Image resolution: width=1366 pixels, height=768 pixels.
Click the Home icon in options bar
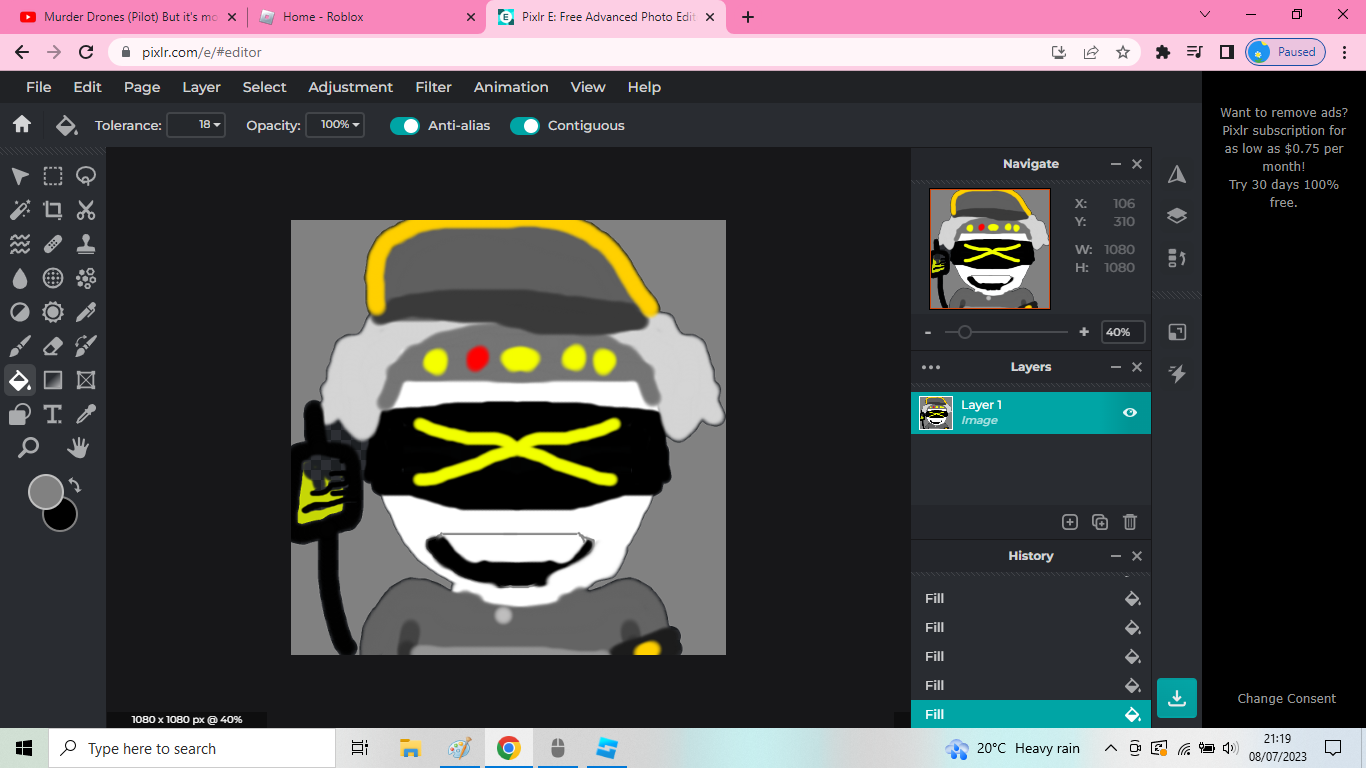[22, 125]
